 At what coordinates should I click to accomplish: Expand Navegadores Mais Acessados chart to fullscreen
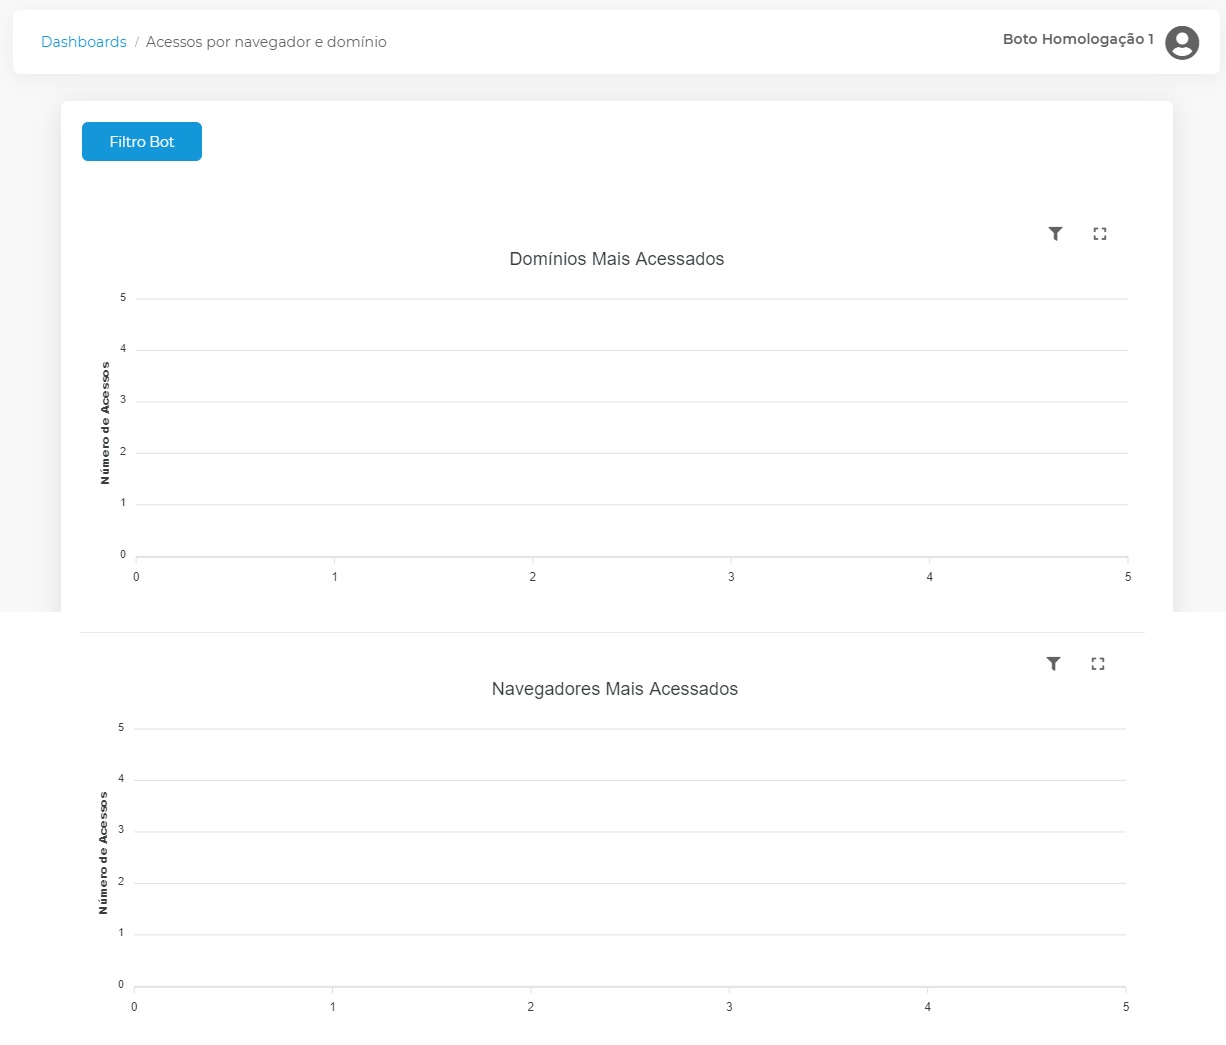tap(1097, 664)
